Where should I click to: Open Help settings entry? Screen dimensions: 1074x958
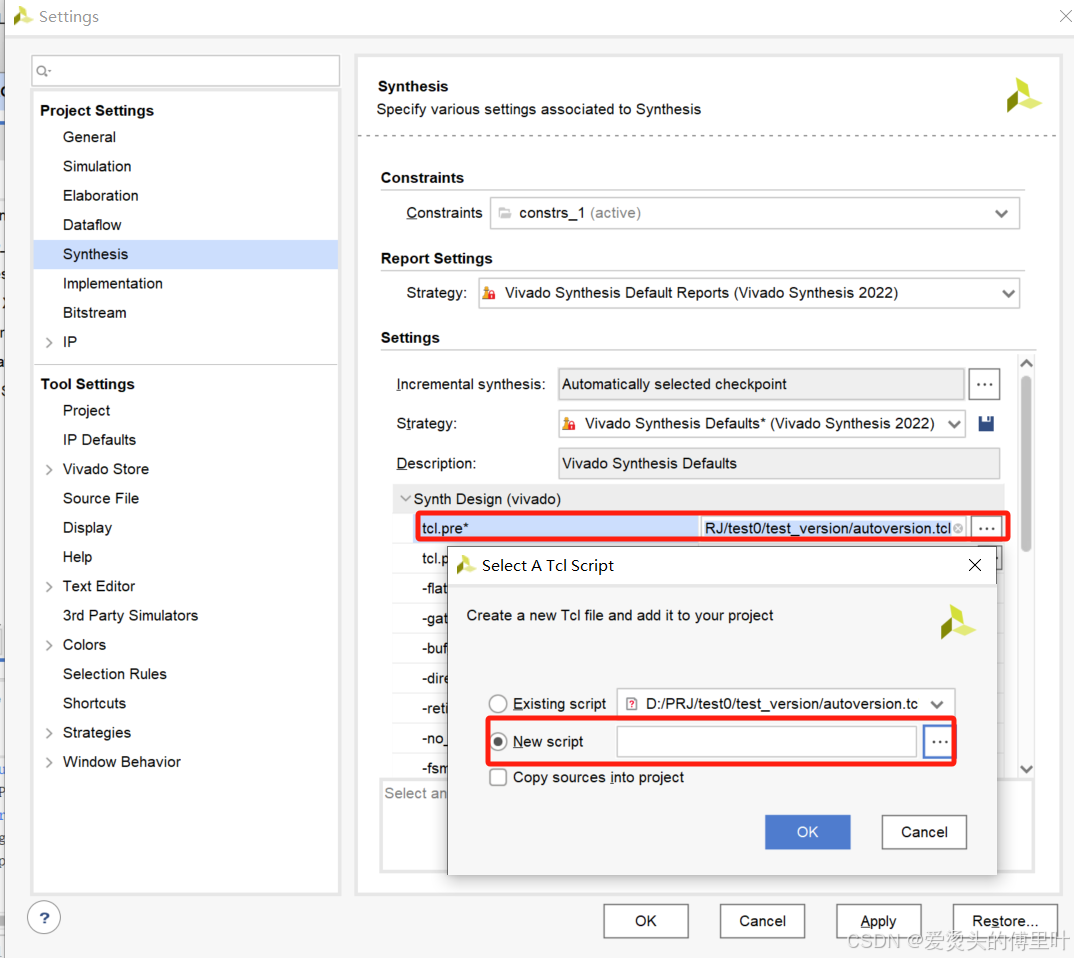(77, 557)
